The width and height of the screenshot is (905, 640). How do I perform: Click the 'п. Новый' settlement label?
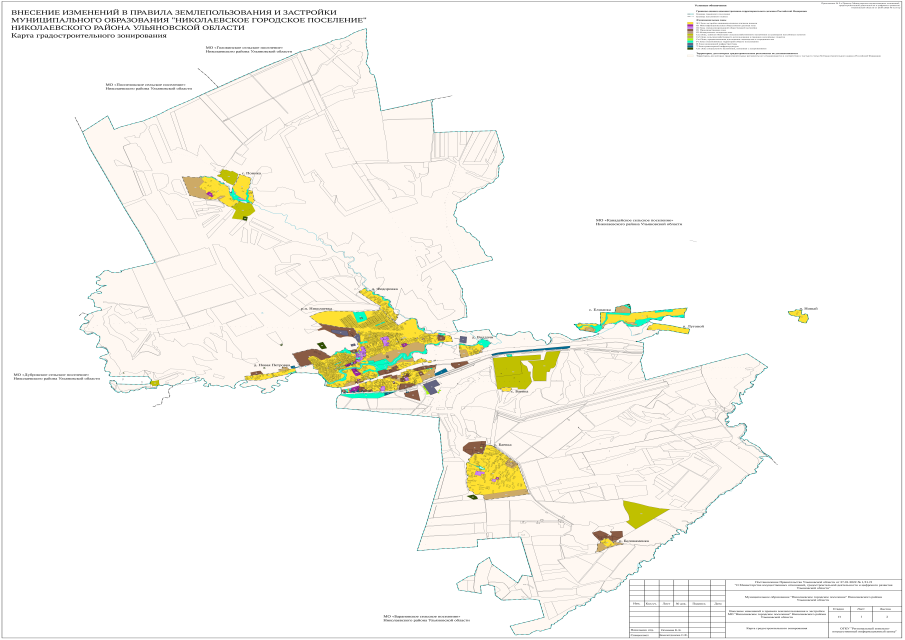tap(810, 309)
